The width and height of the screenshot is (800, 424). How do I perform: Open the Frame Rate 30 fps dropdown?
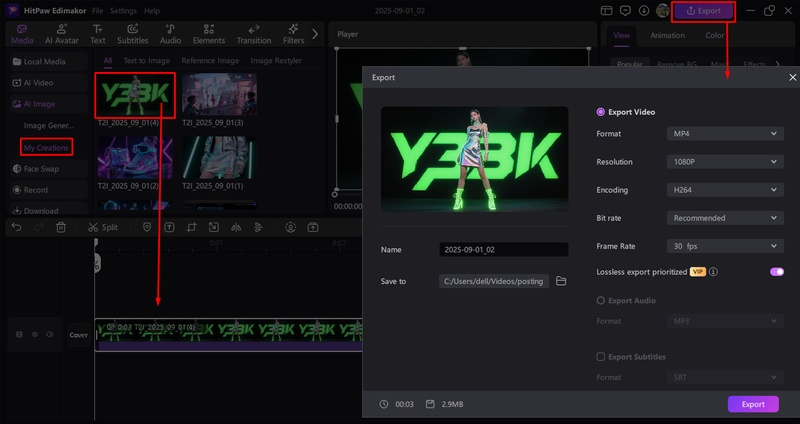tap(725, 246)
